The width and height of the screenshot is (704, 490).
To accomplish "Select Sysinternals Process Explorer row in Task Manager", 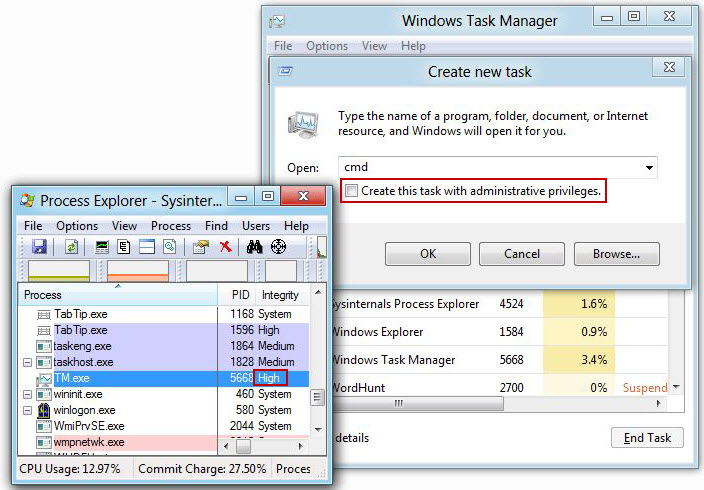I will coord(501,304).
